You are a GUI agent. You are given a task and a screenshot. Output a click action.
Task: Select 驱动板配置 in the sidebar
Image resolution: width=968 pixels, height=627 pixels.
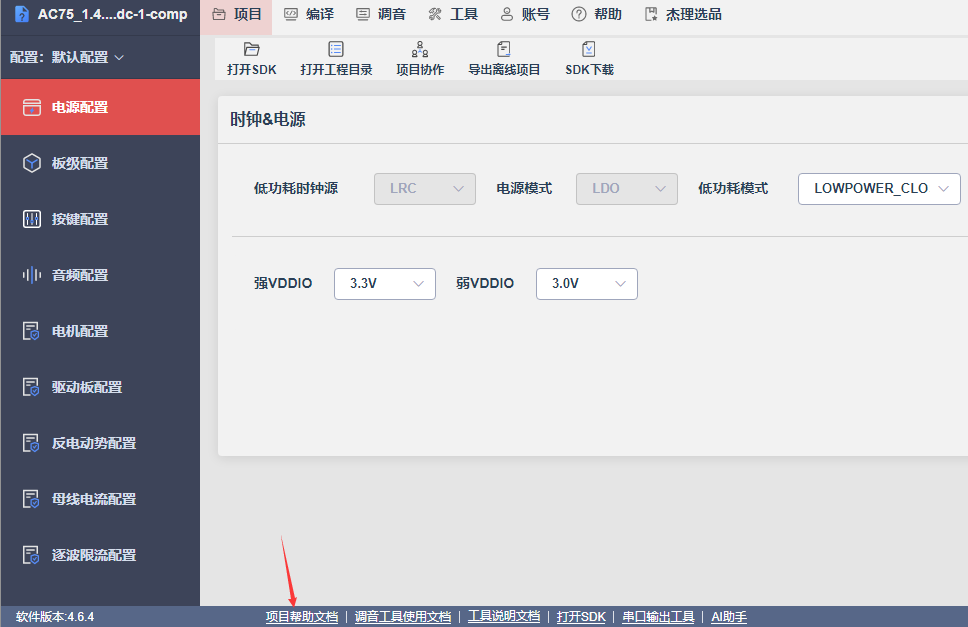pos(100,387)
